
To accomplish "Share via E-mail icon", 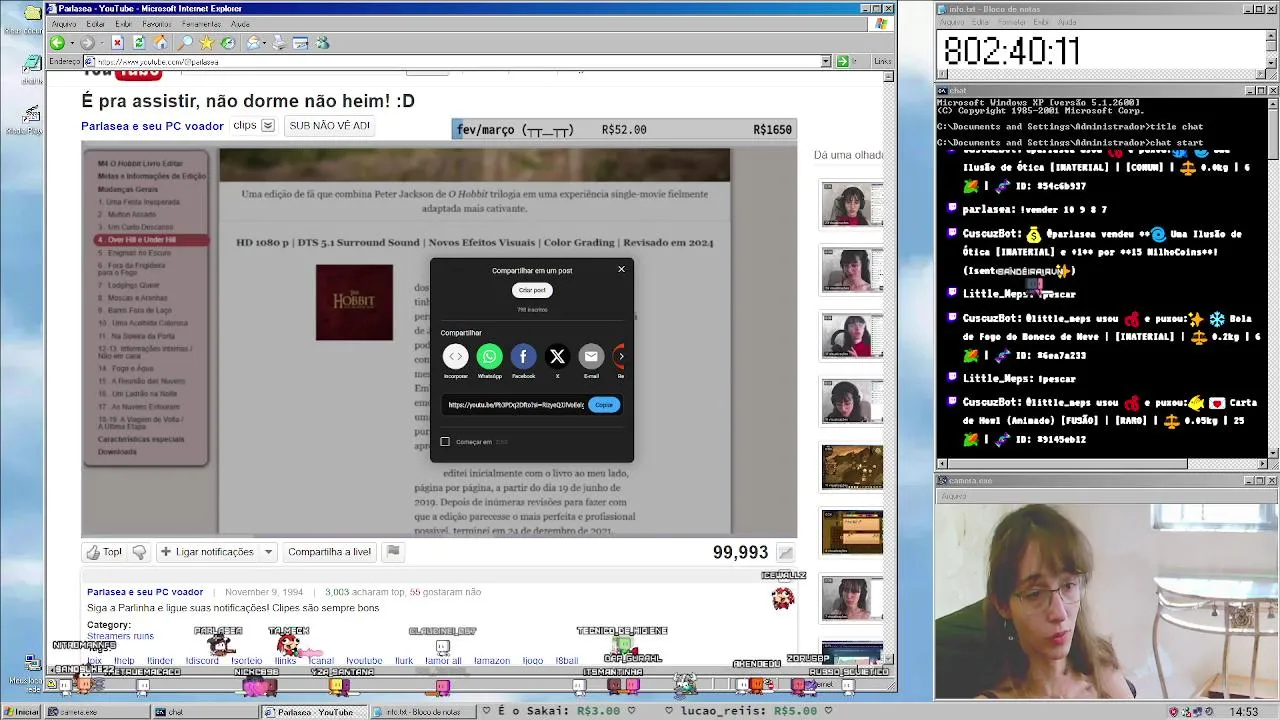I will (x=591, y=356).
